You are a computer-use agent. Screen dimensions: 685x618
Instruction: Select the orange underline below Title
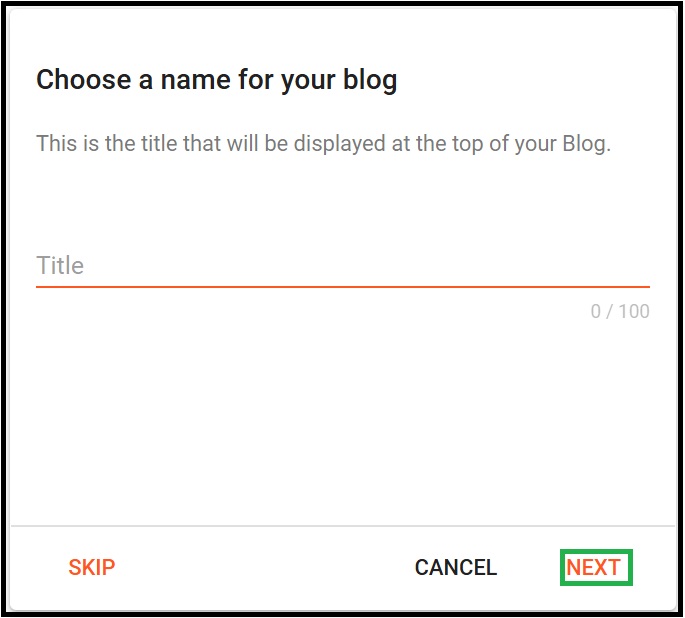(342, 287)
